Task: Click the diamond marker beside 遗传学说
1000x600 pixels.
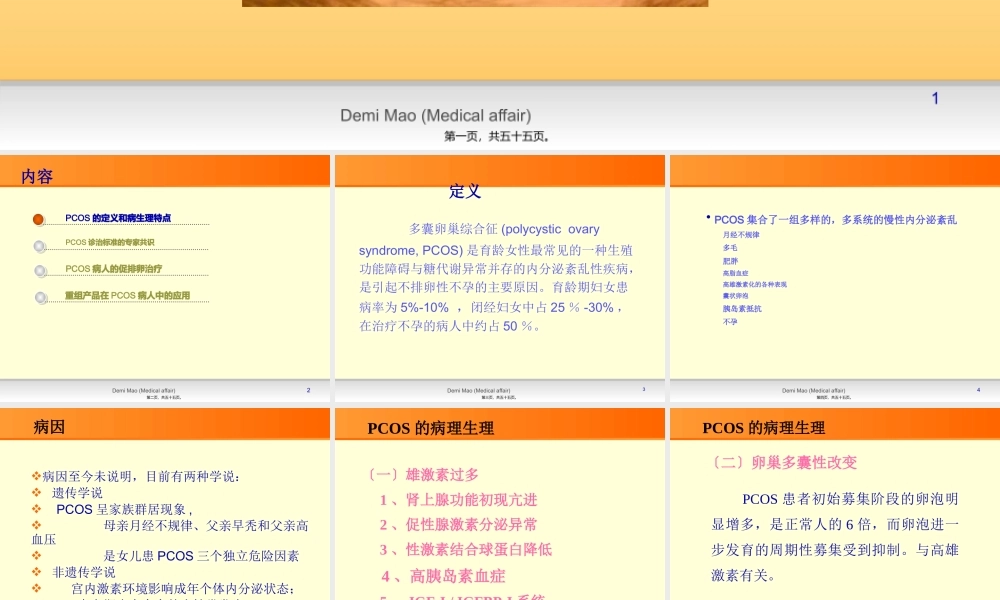Action: point(34,493)
